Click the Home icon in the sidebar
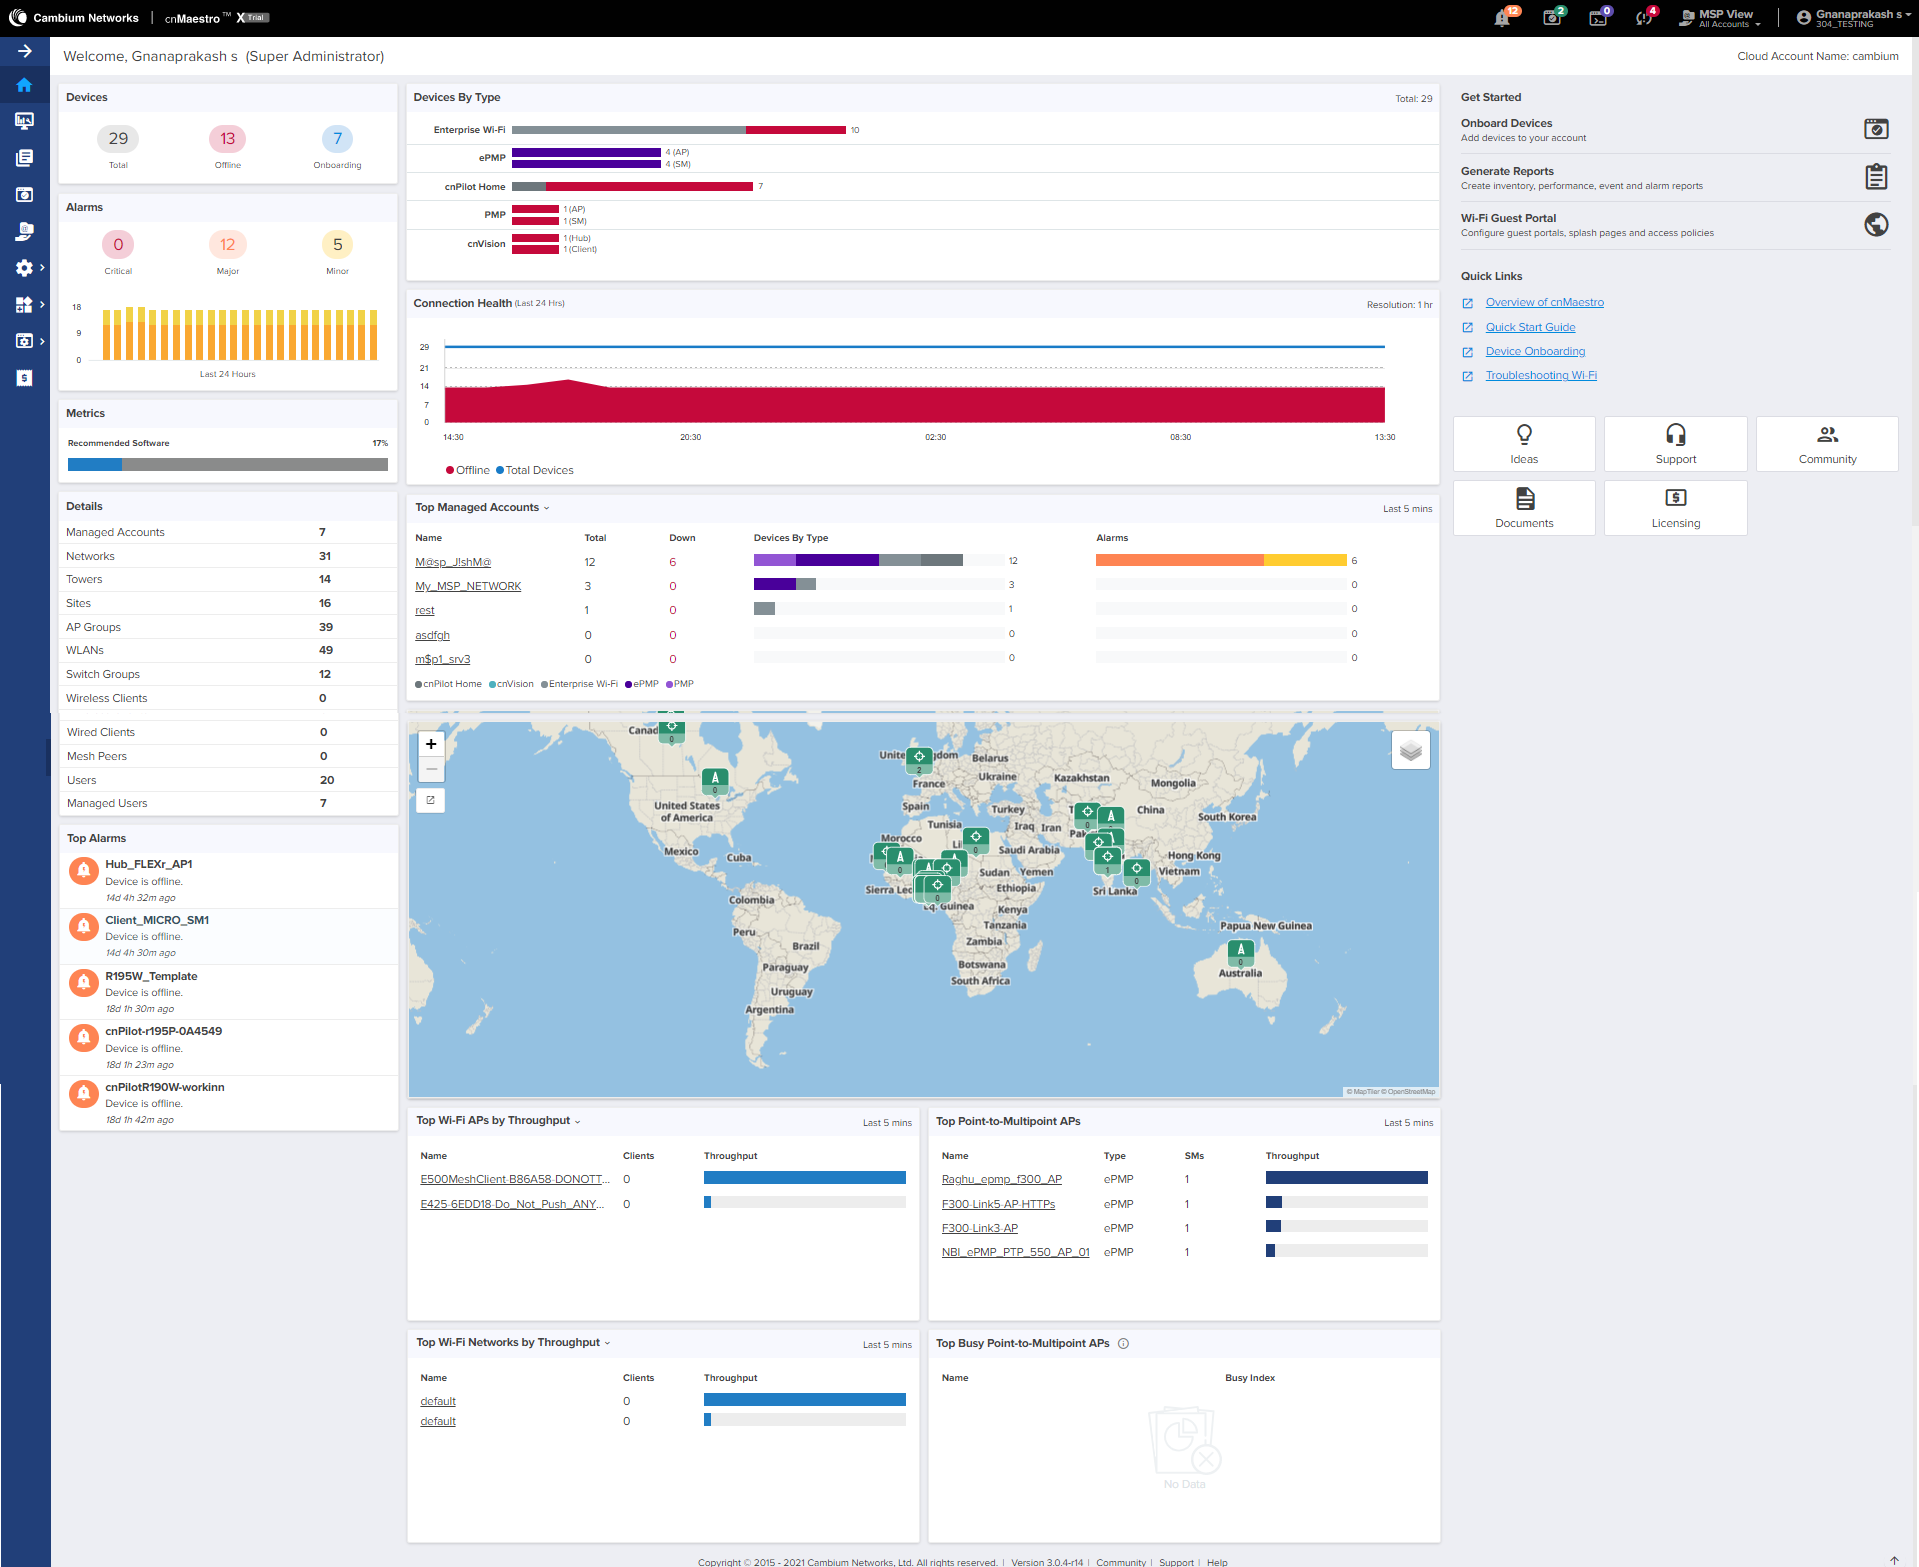The image size is (1919, 1567). [x=25, y=86]
